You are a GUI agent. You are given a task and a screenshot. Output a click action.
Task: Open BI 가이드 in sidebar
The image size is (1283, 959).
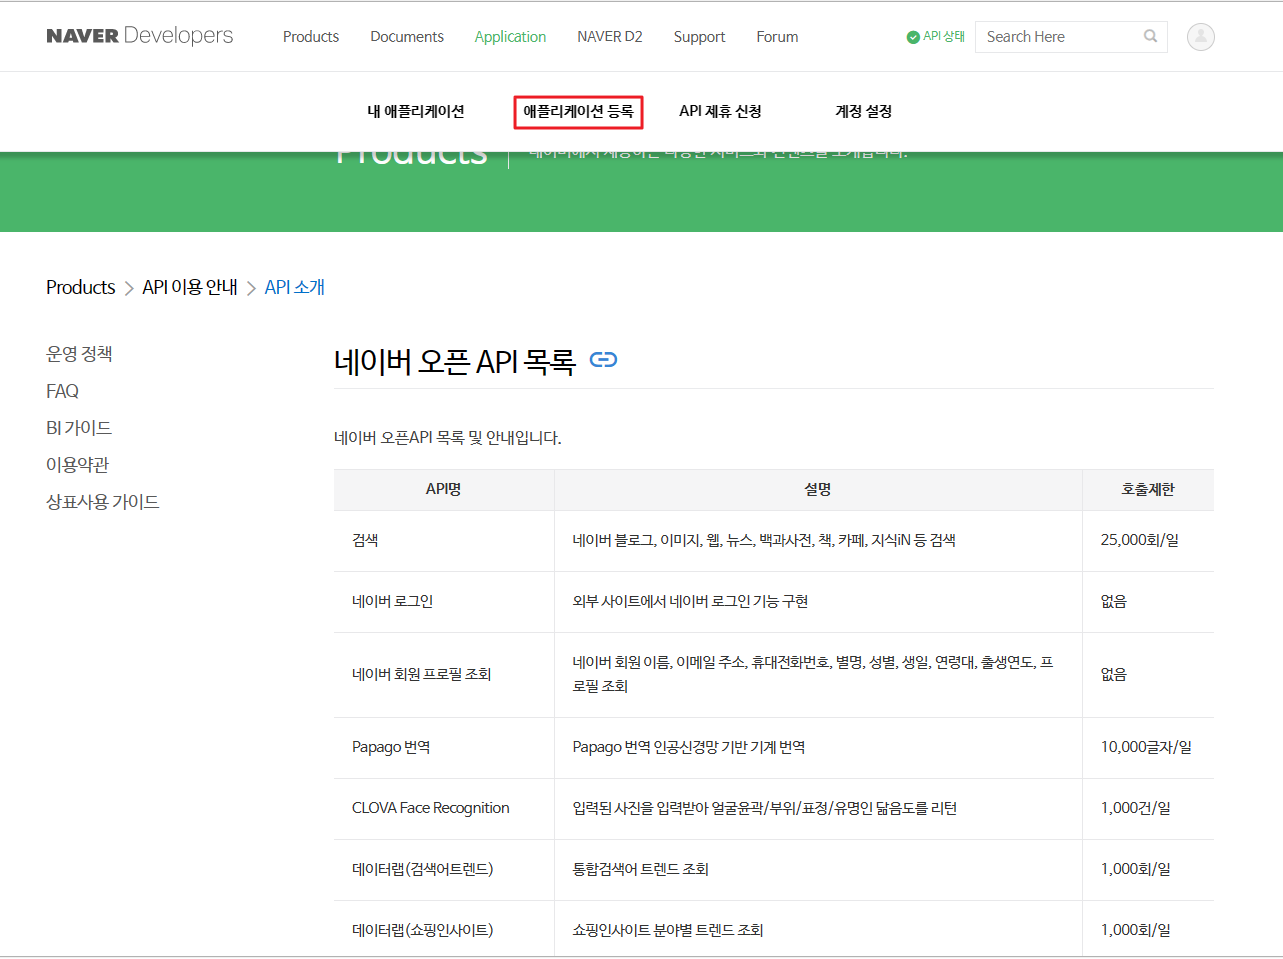click(x=79, y=428)
